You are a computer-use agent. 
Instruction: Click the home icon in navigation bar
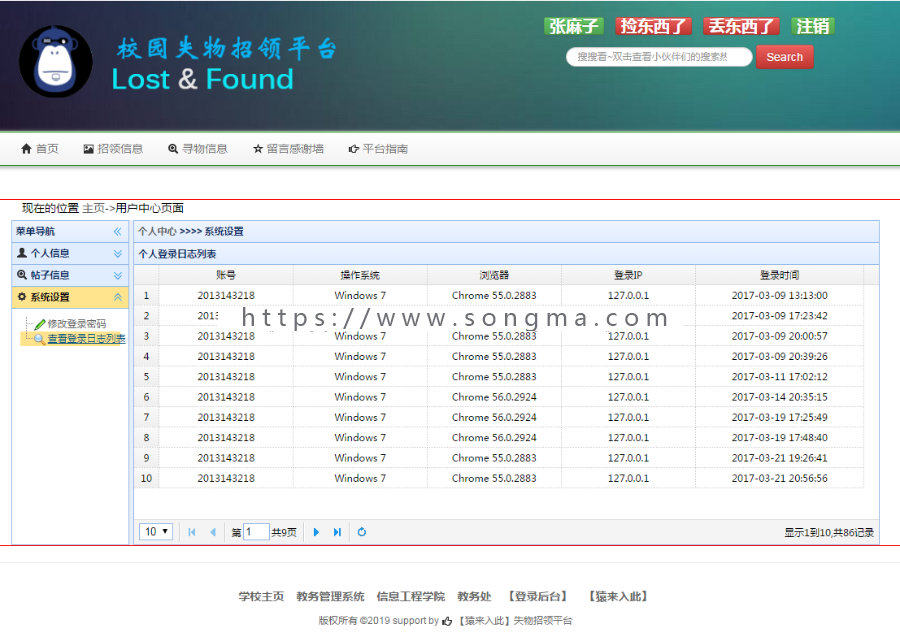coord(26,149)
